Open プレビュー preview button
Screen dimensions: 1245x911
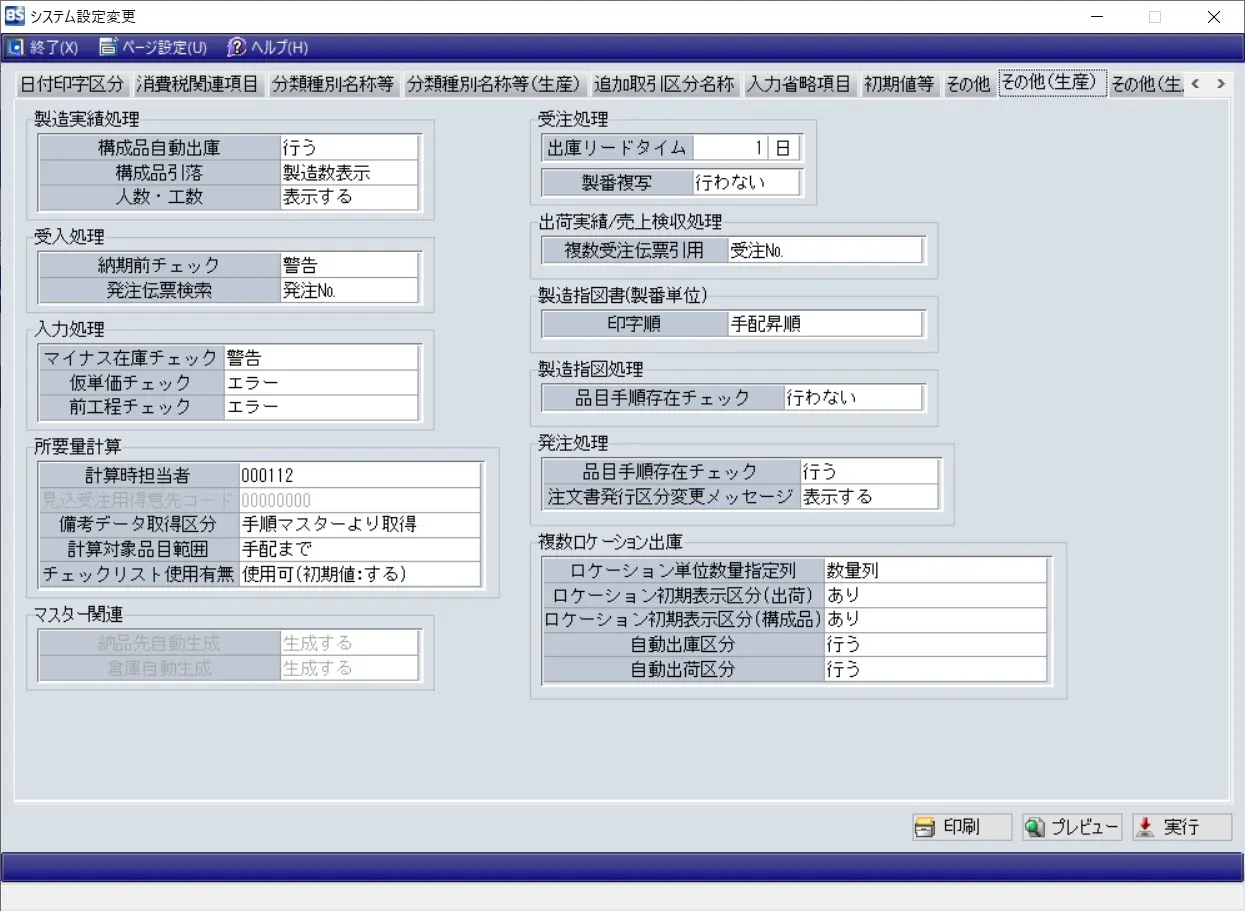pos(1071,827)
